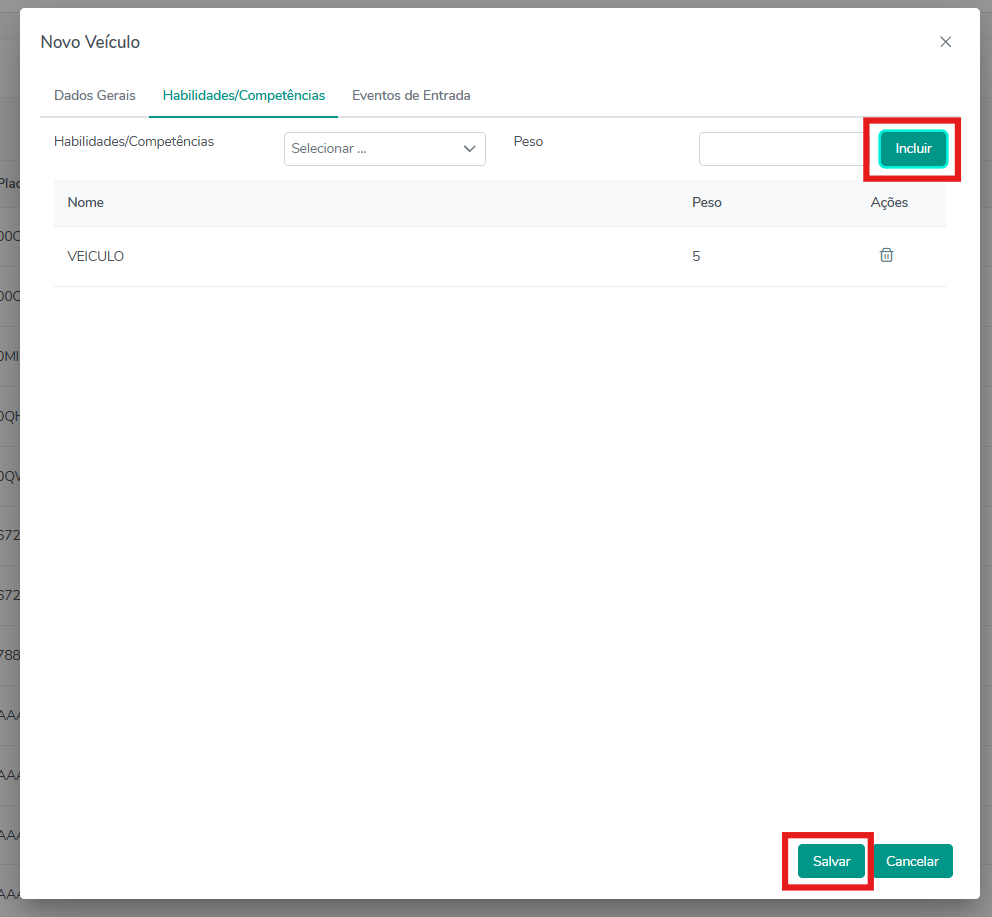
Task: Open the Eventos de Entrada tab
Action: (x=411, y=96)
